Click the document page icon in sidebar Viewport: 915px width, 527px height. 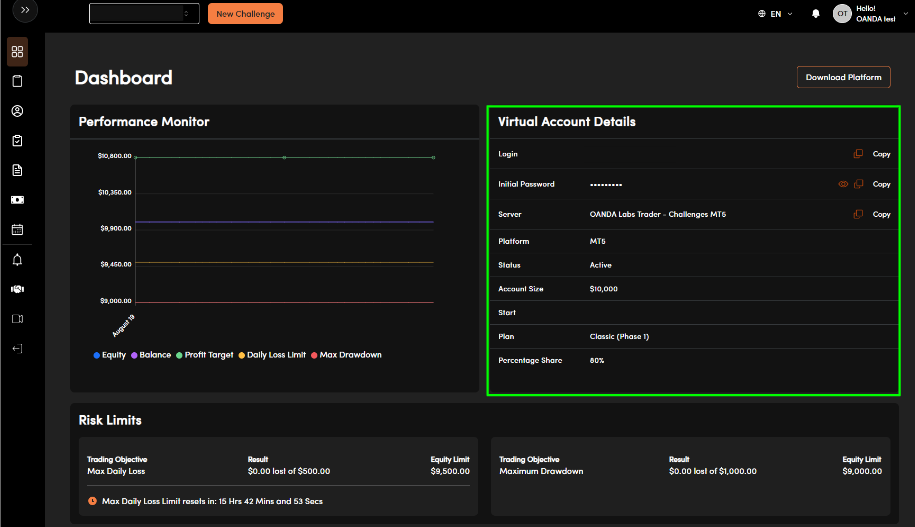click(x=17, y=170)
